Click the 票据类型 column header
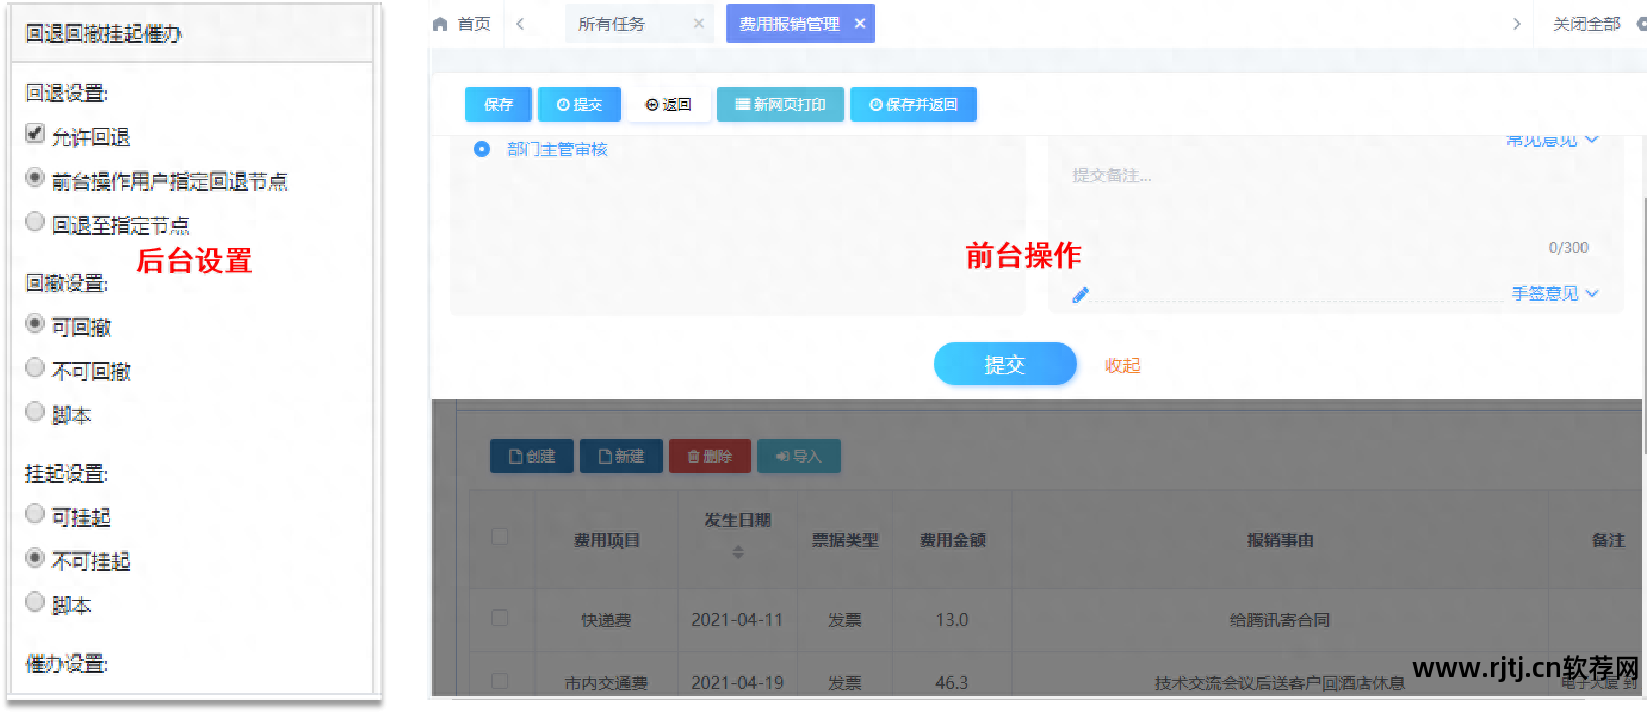Screen dimensions: 1648x714 (x=845, y=540)
